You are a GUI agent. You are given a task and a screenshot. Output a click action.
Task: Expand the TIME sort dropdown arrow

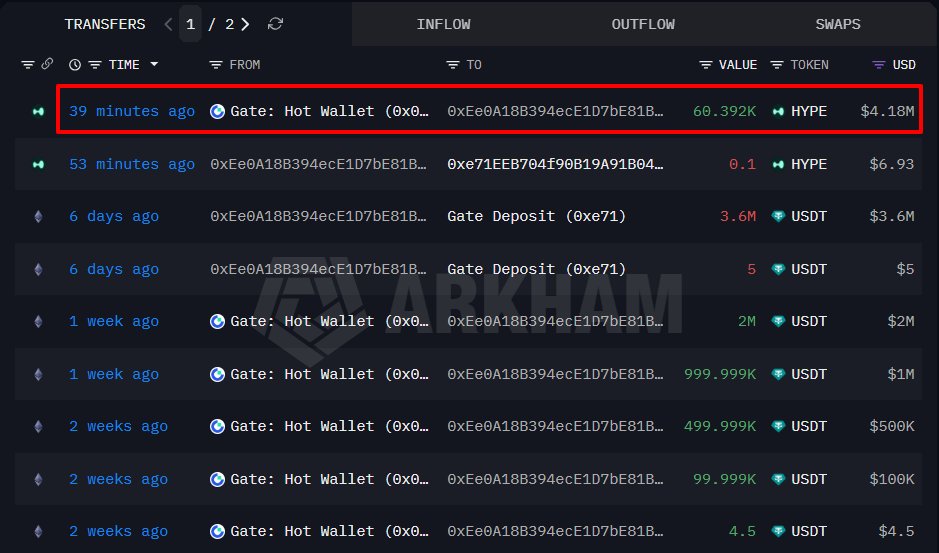click(154, 64)
